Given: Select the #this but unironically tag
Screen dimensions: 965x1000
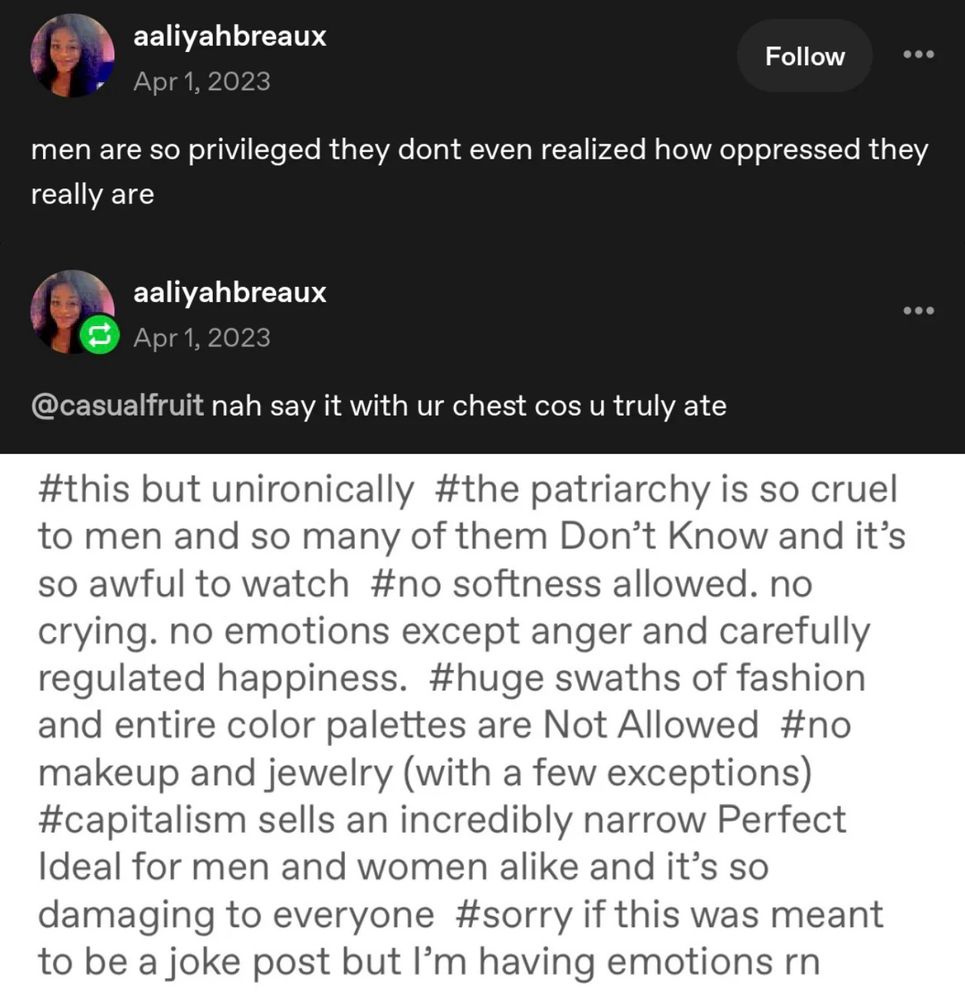Looking at the screenshot, I should 225,491.
